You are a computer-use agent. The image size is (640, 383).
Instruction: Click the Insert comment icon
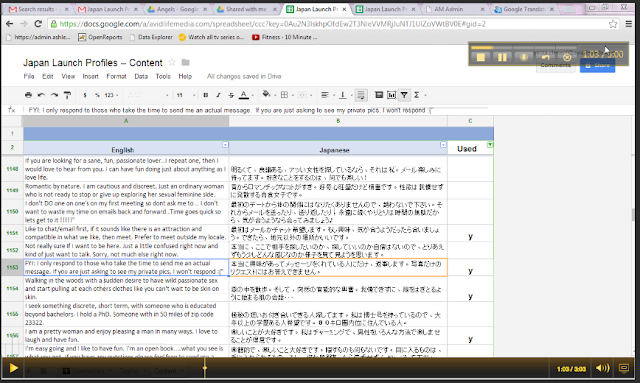(379, 95)
